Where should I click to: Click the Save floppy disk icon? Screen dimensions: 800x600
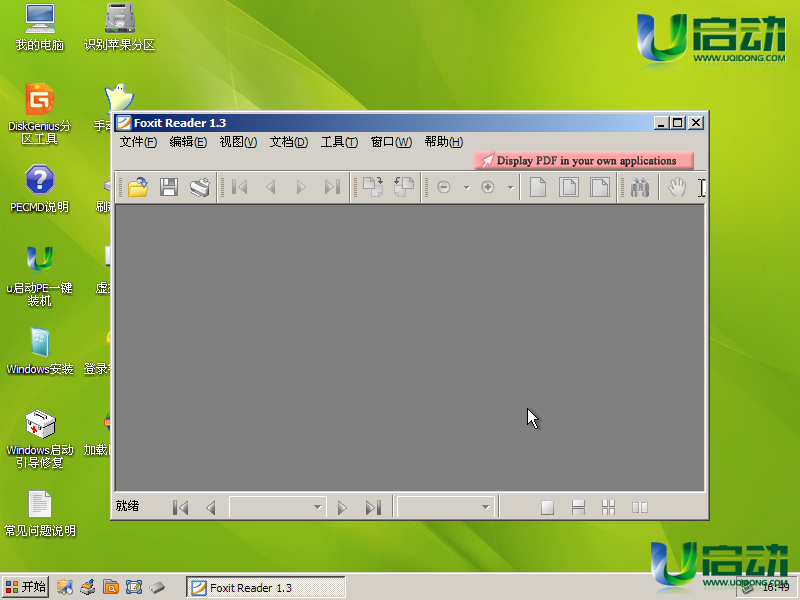tap(169, 187)
